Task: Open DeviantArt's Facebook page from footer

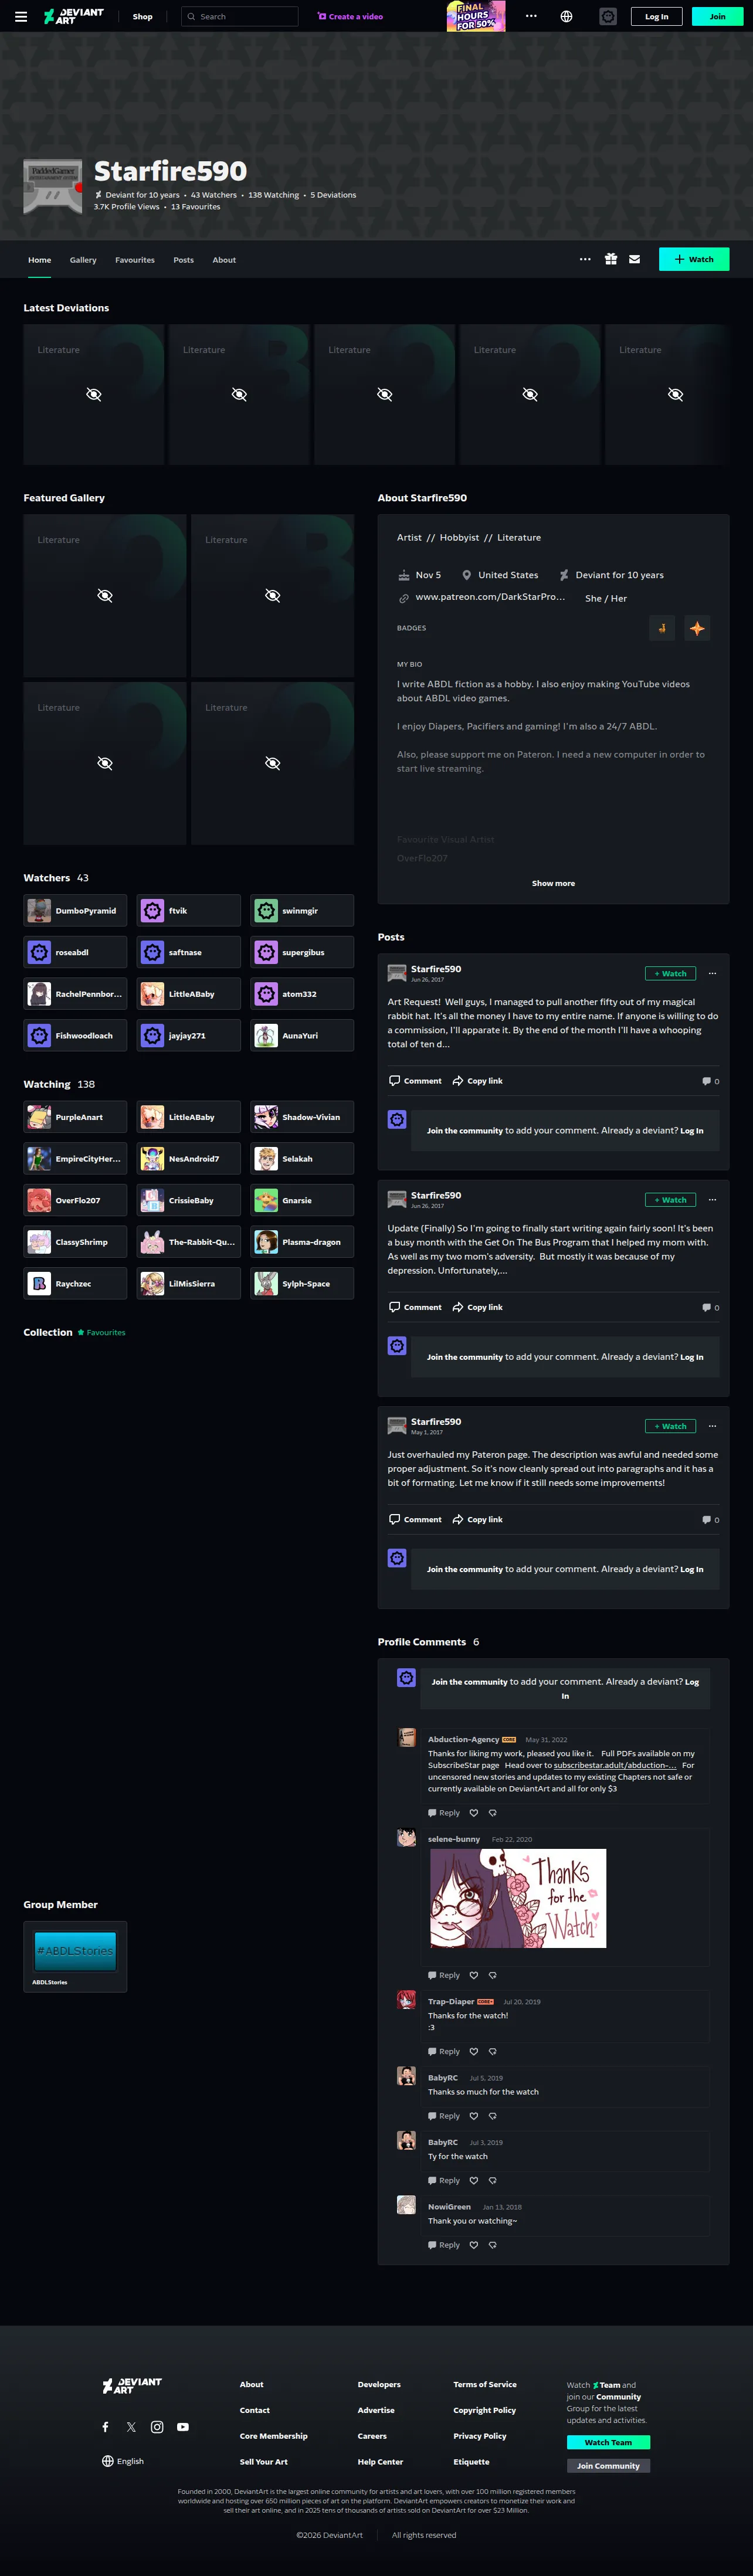Action: (105, 2427)
